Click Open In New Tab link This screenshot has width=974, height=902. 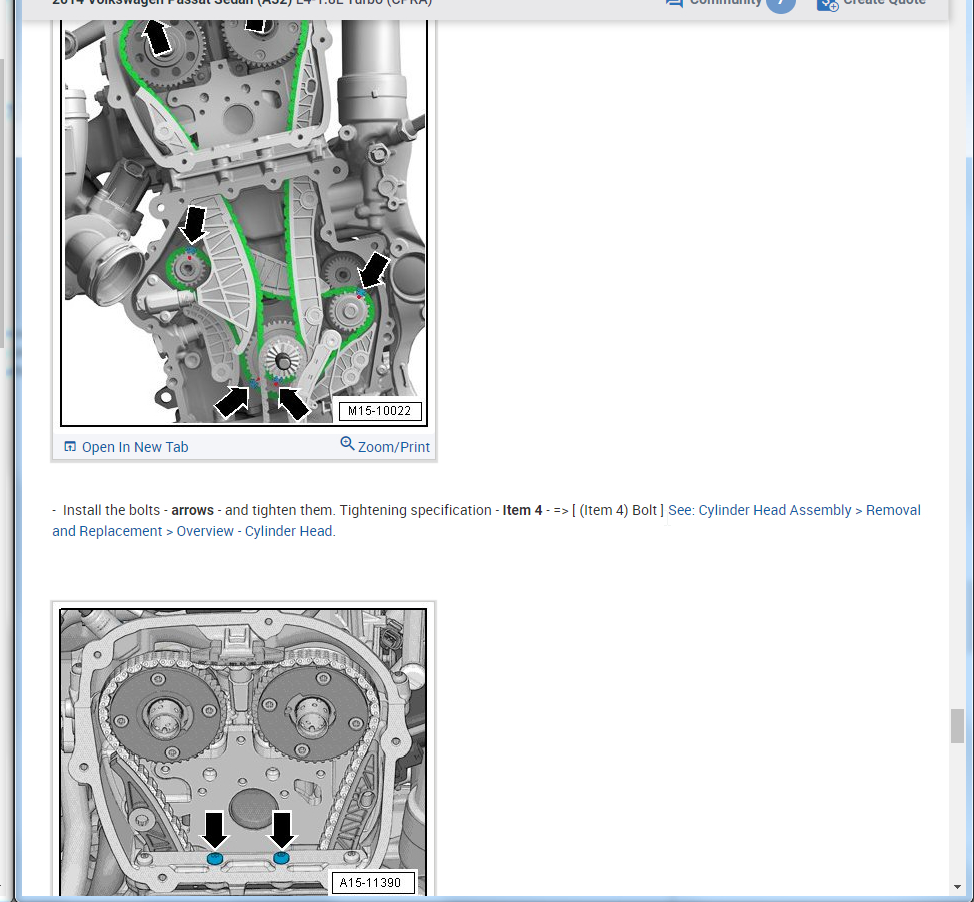pyautogui.click(x=135, y=447)
